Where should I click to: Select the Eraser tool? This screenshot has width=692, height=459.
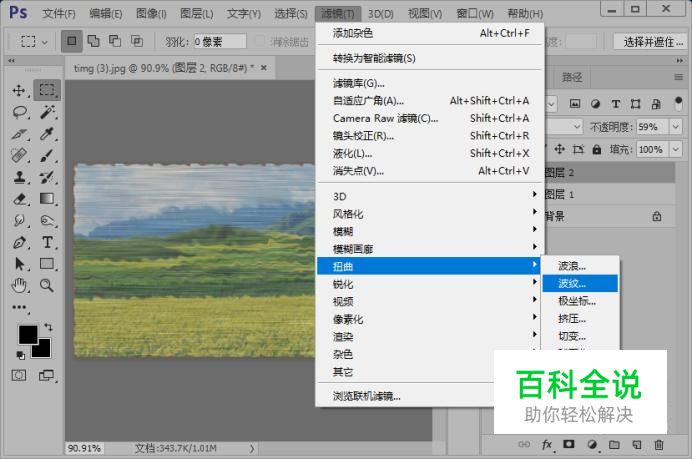click(20, 199)
